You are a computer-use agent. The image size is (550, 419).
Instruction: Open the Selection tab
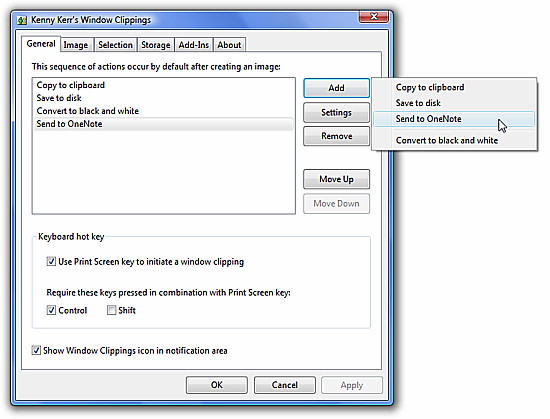tap(115, 45)
